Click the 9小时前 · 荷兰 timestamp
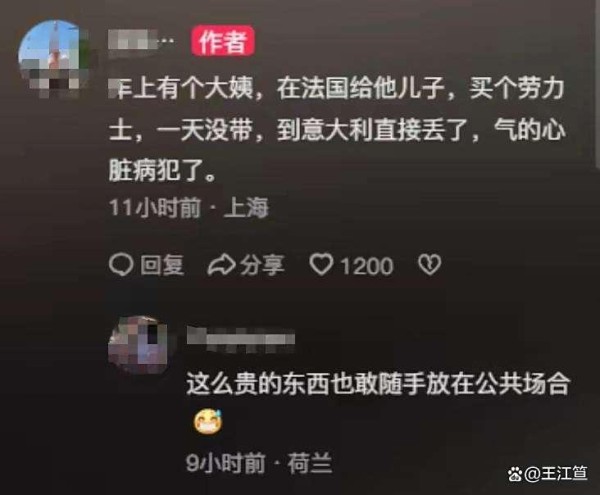 (259, 463)
